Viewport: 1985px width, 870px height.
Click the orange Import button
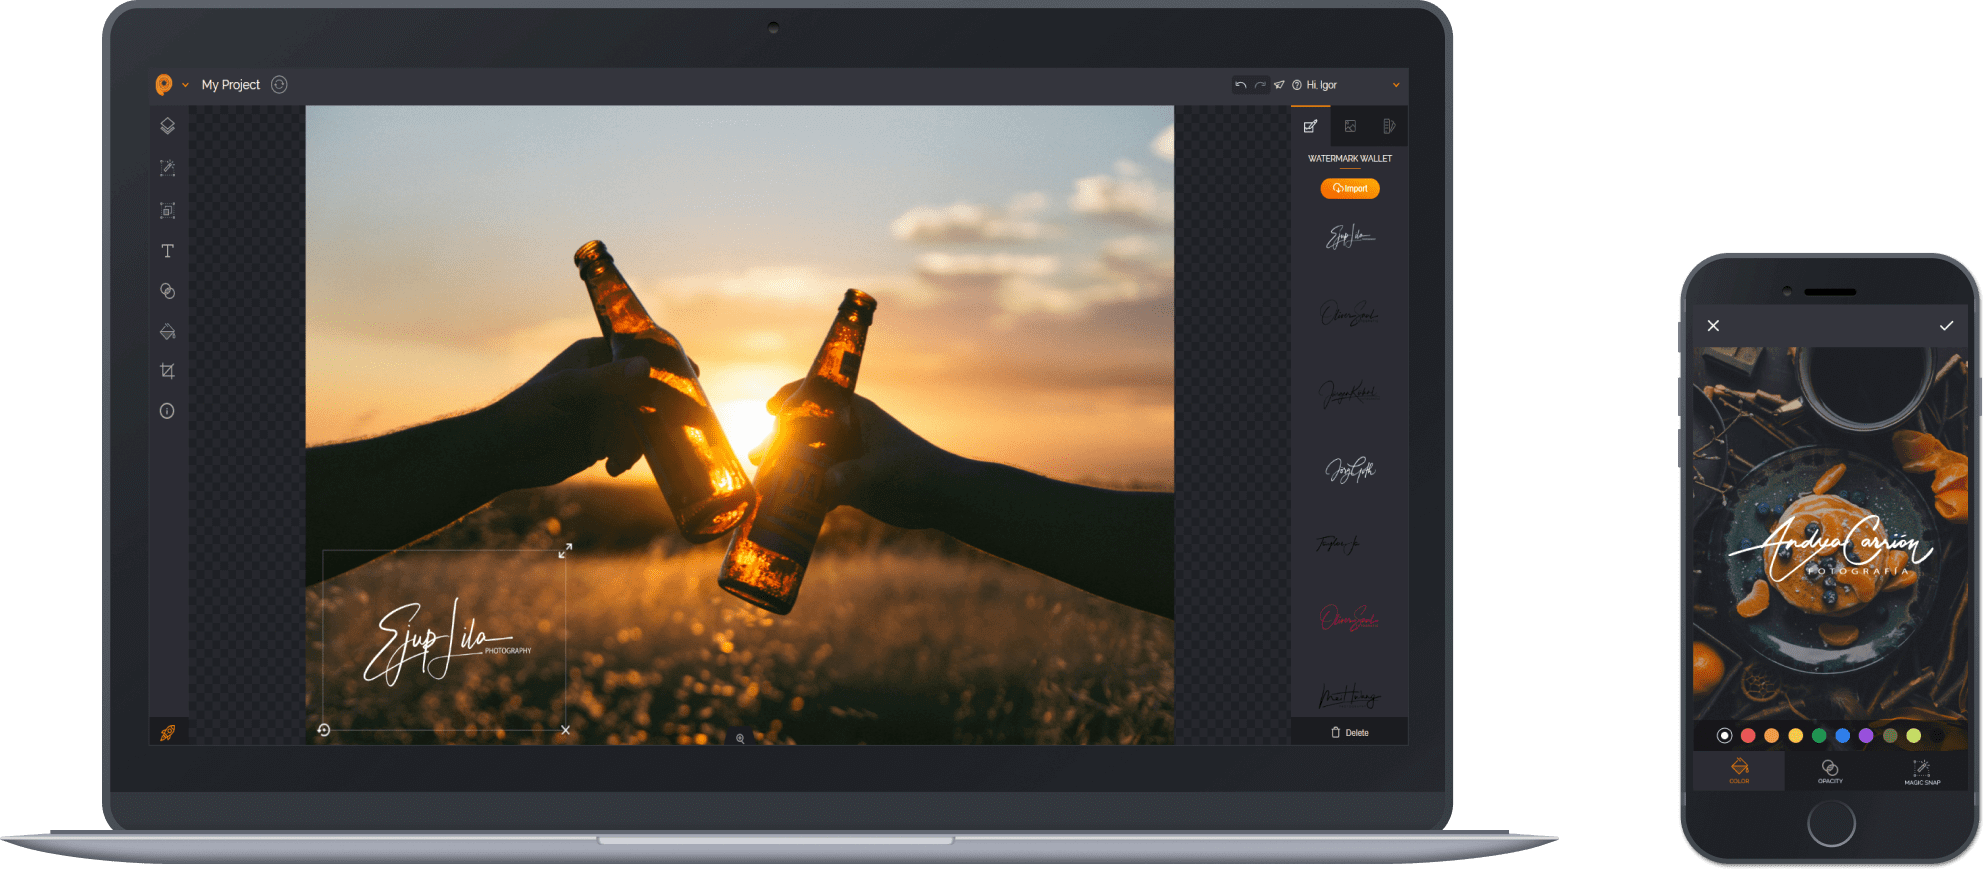click(1350, 188)
